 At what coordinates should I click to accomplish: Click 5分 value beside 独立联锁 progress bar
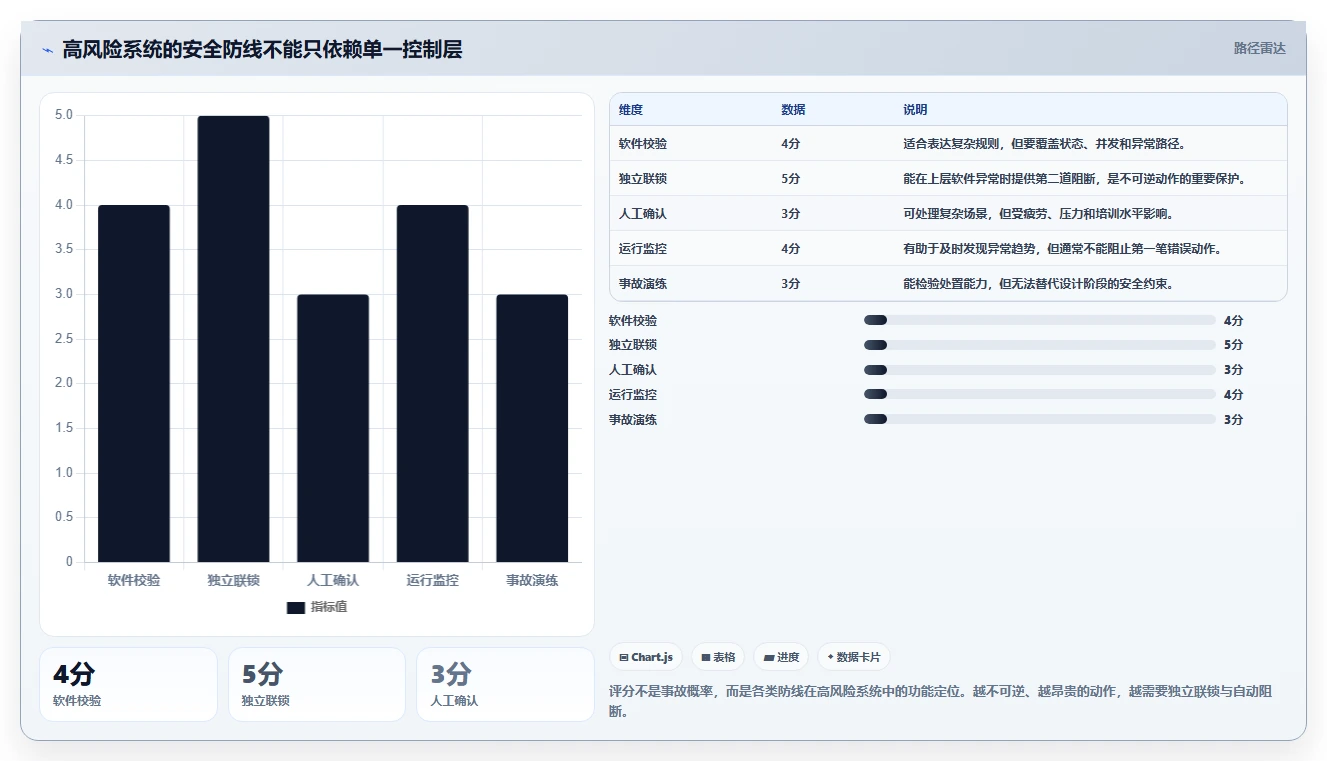pos(1233,345)
